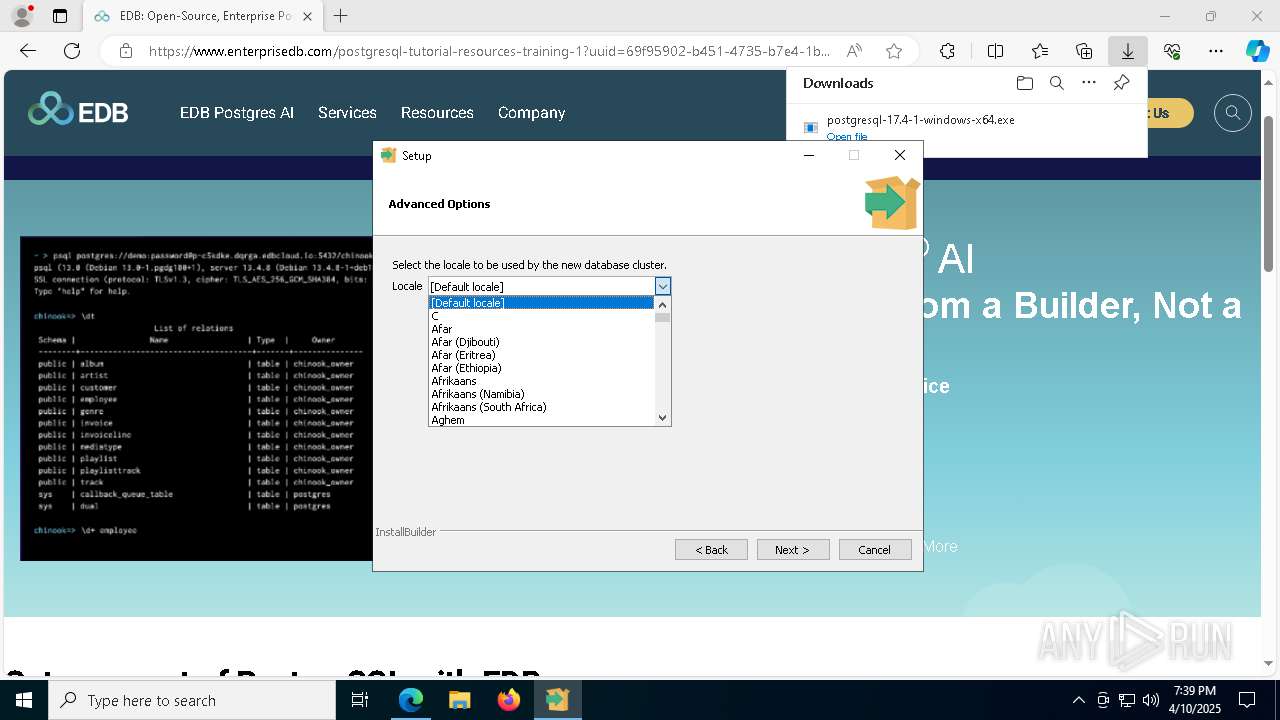Click the EDB site search icon

pyautogui.click(x=1233, y=113)
